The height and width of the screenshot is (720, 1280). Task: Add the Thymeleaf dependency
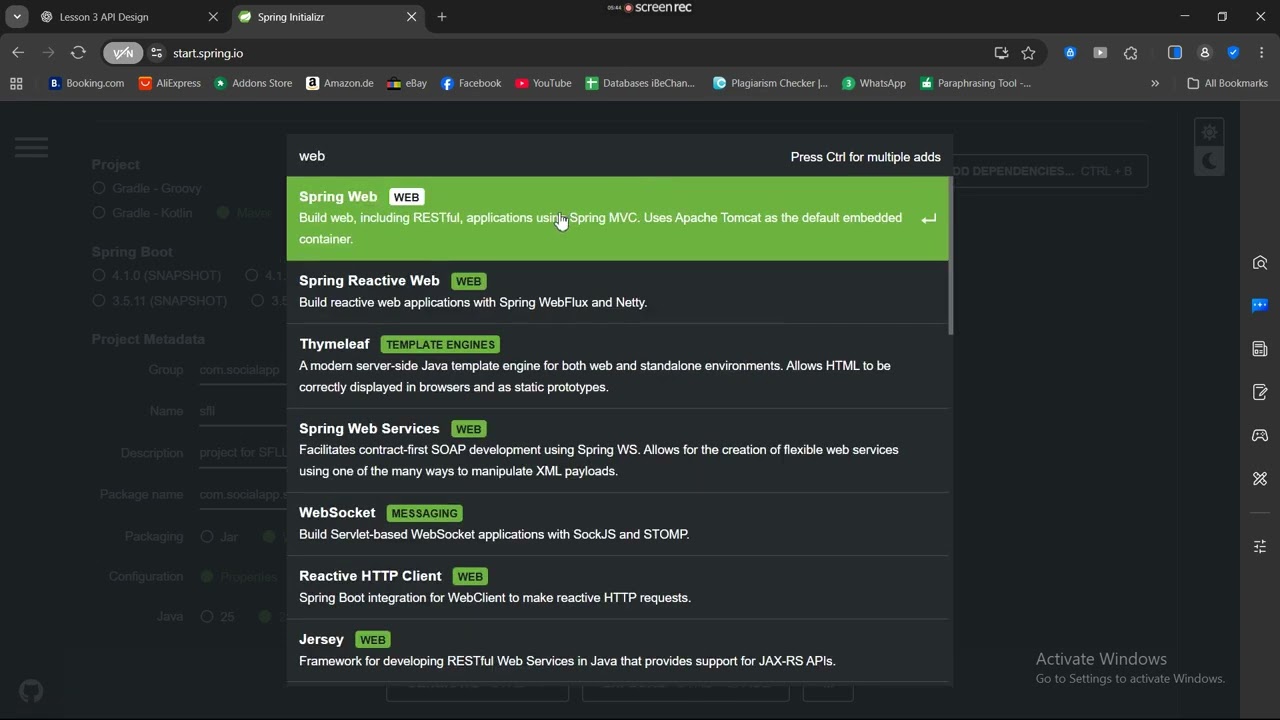click(617, 366)
